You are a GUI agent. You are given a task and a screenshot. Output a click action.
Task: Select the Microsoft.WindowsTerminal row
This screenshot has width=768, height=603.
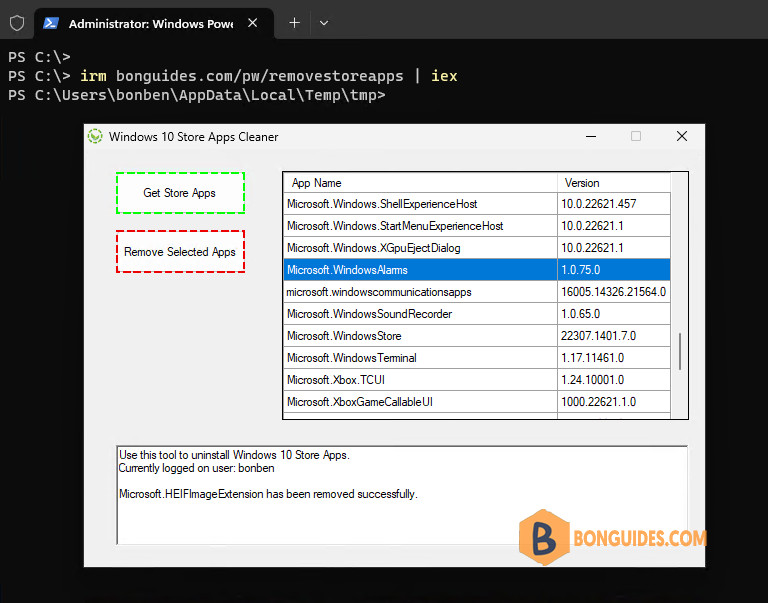point(477,358)
